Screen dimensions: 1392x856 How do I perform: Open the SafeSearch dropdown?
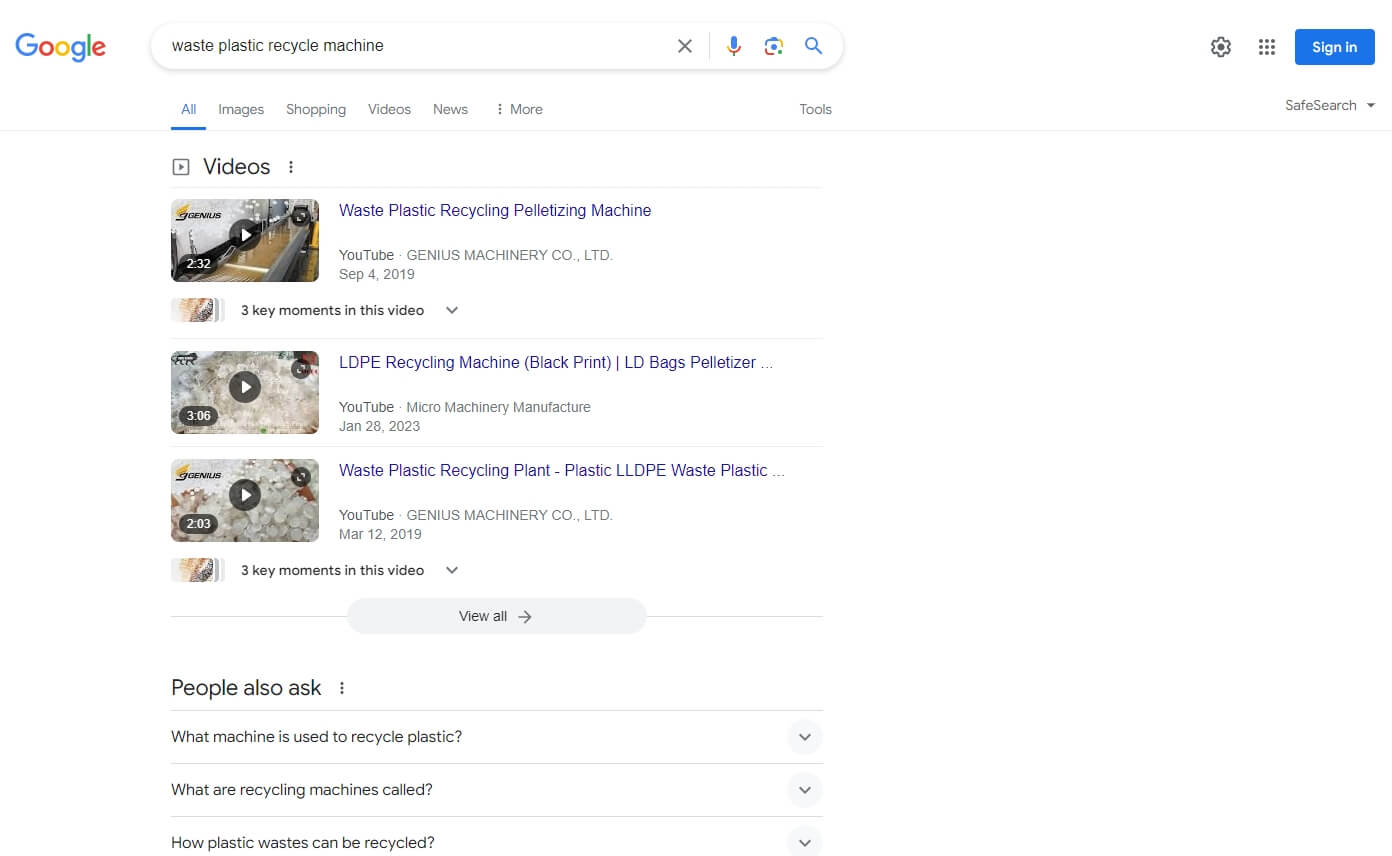coord(1330,105)
